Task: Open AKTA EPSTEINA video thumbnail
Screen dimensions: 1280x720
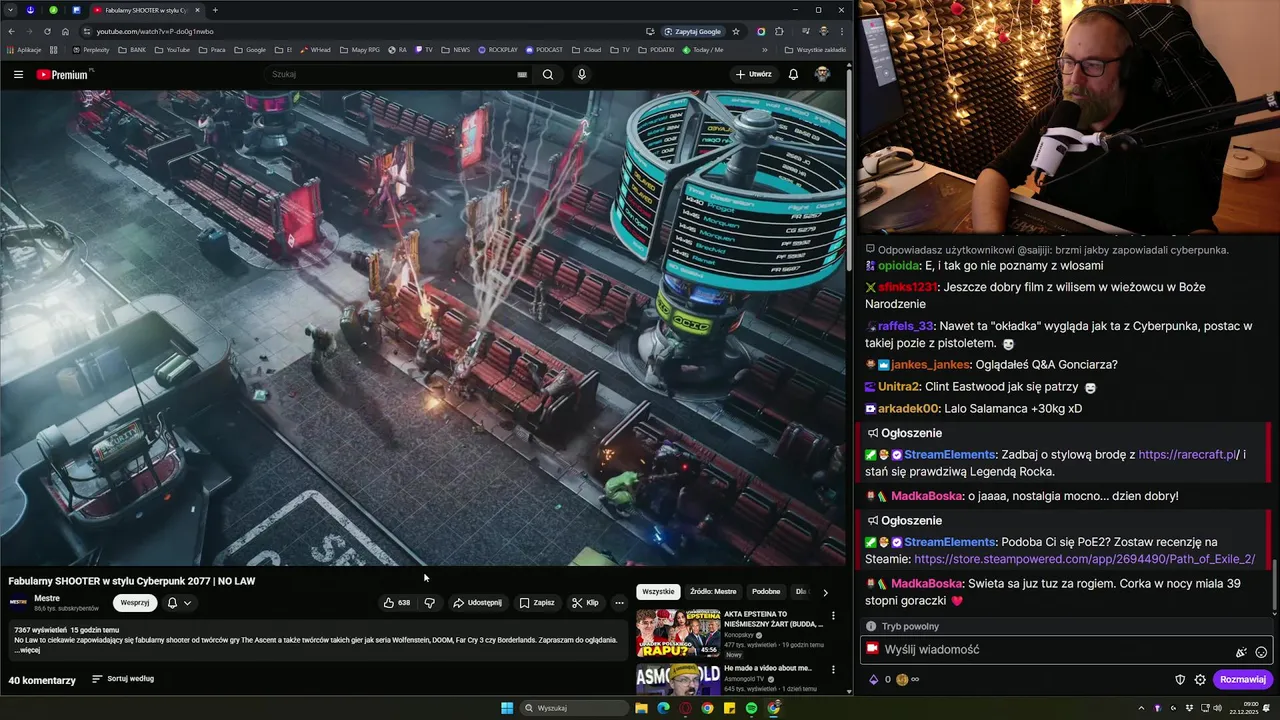Action: (x=678, y=633)
